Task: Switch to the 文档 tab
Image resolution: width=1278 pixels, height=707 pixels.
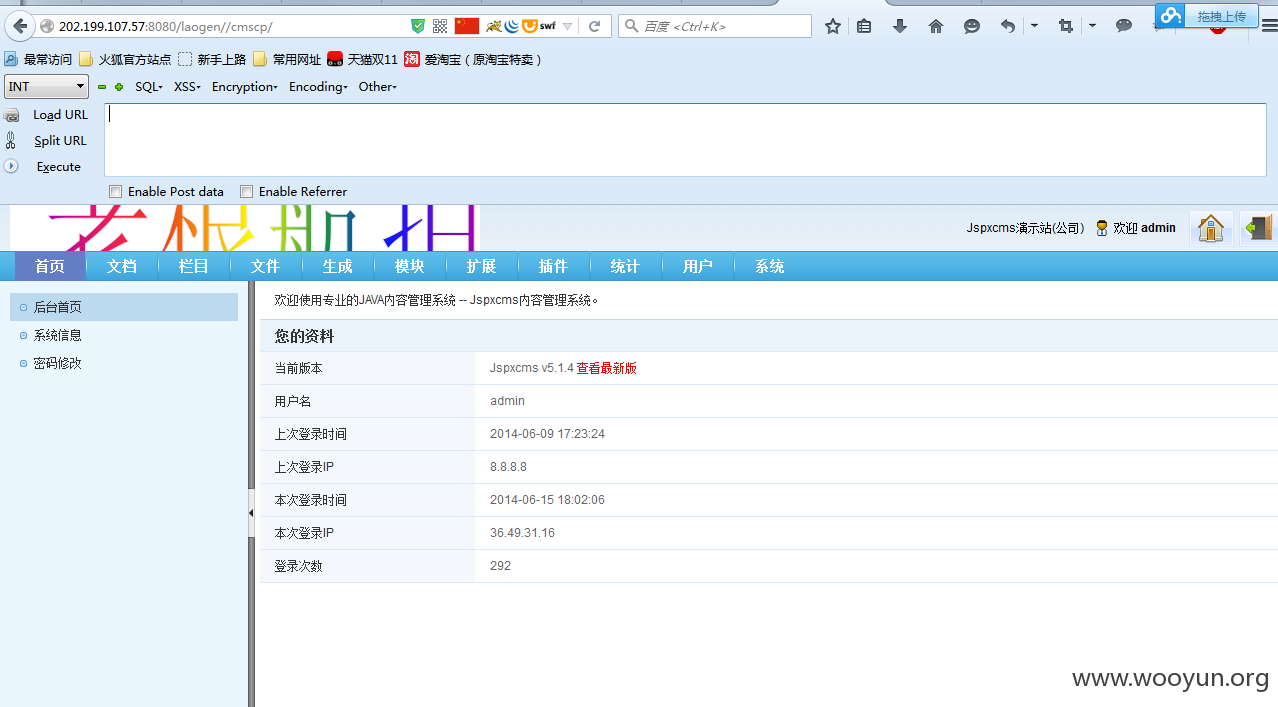Action: [122, 266]
